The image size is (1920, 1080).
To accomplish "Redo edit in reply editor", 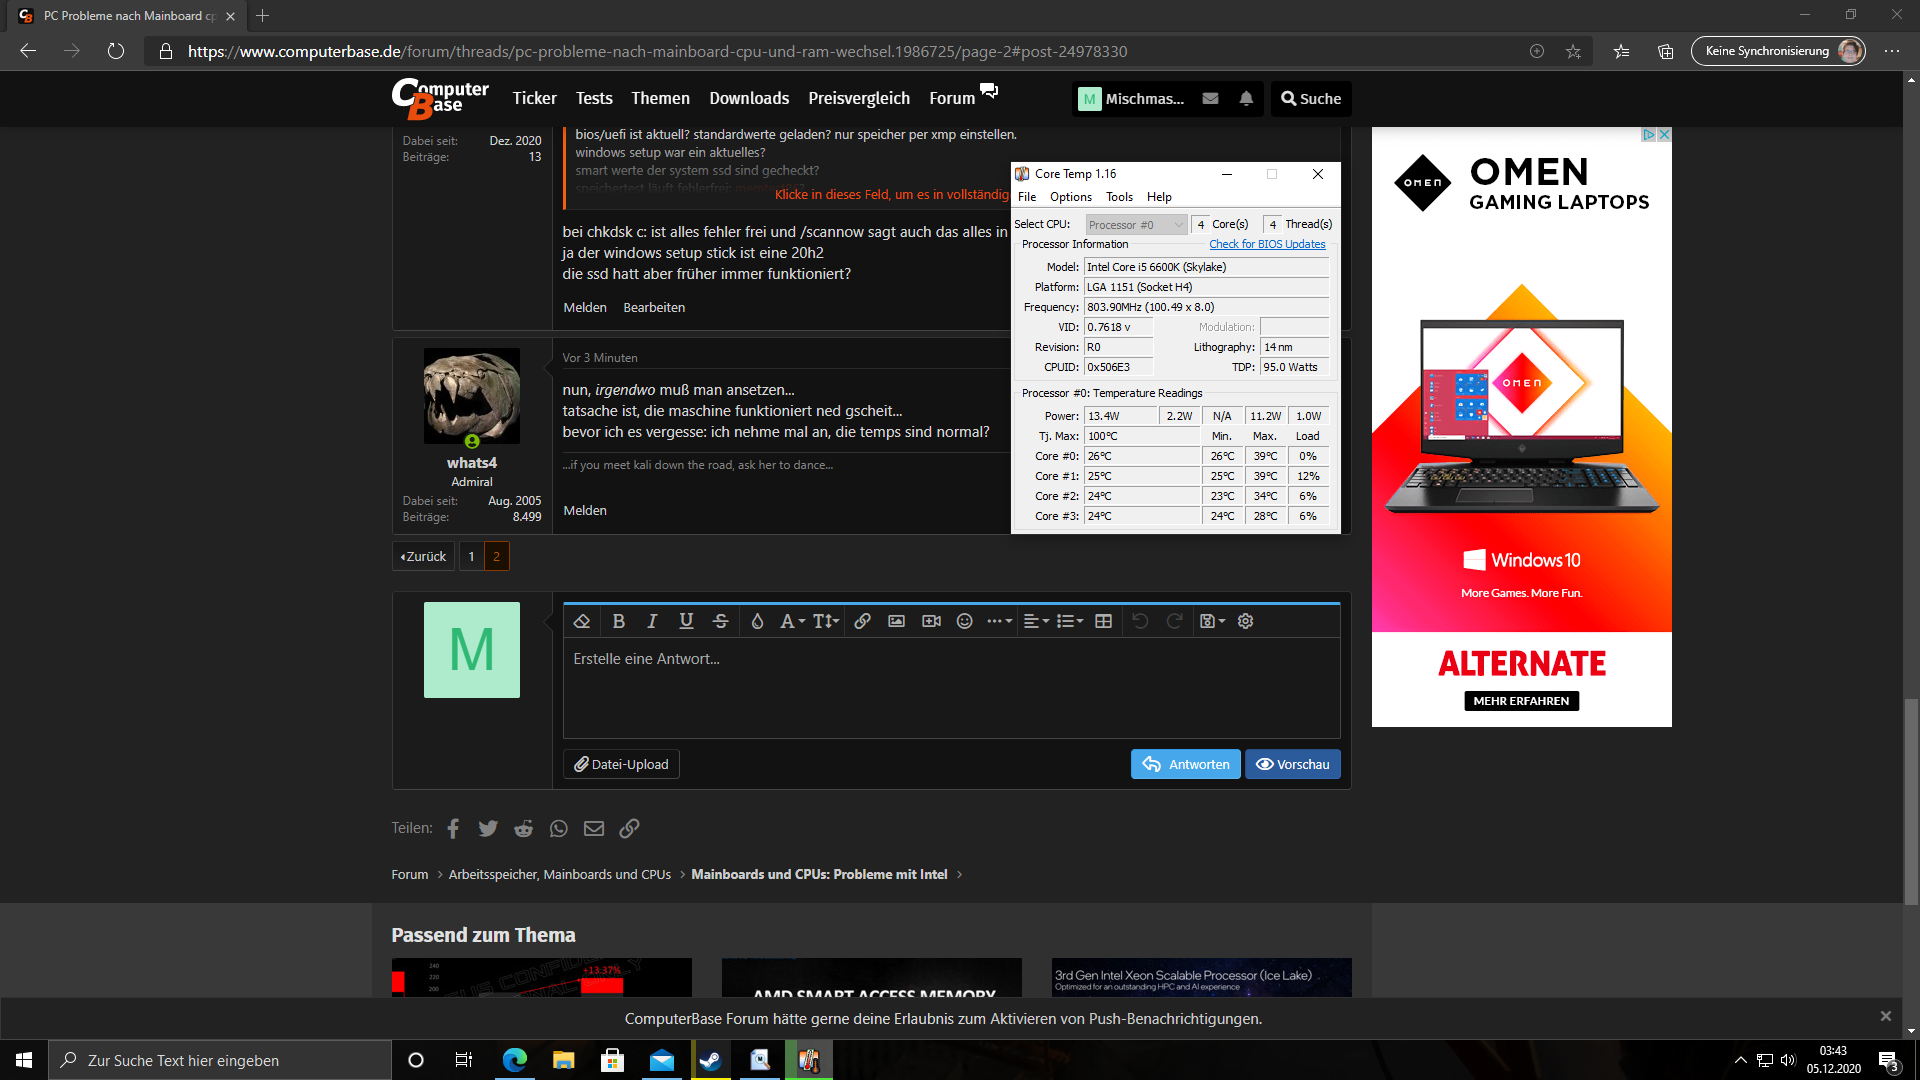I will [1175, 621].
